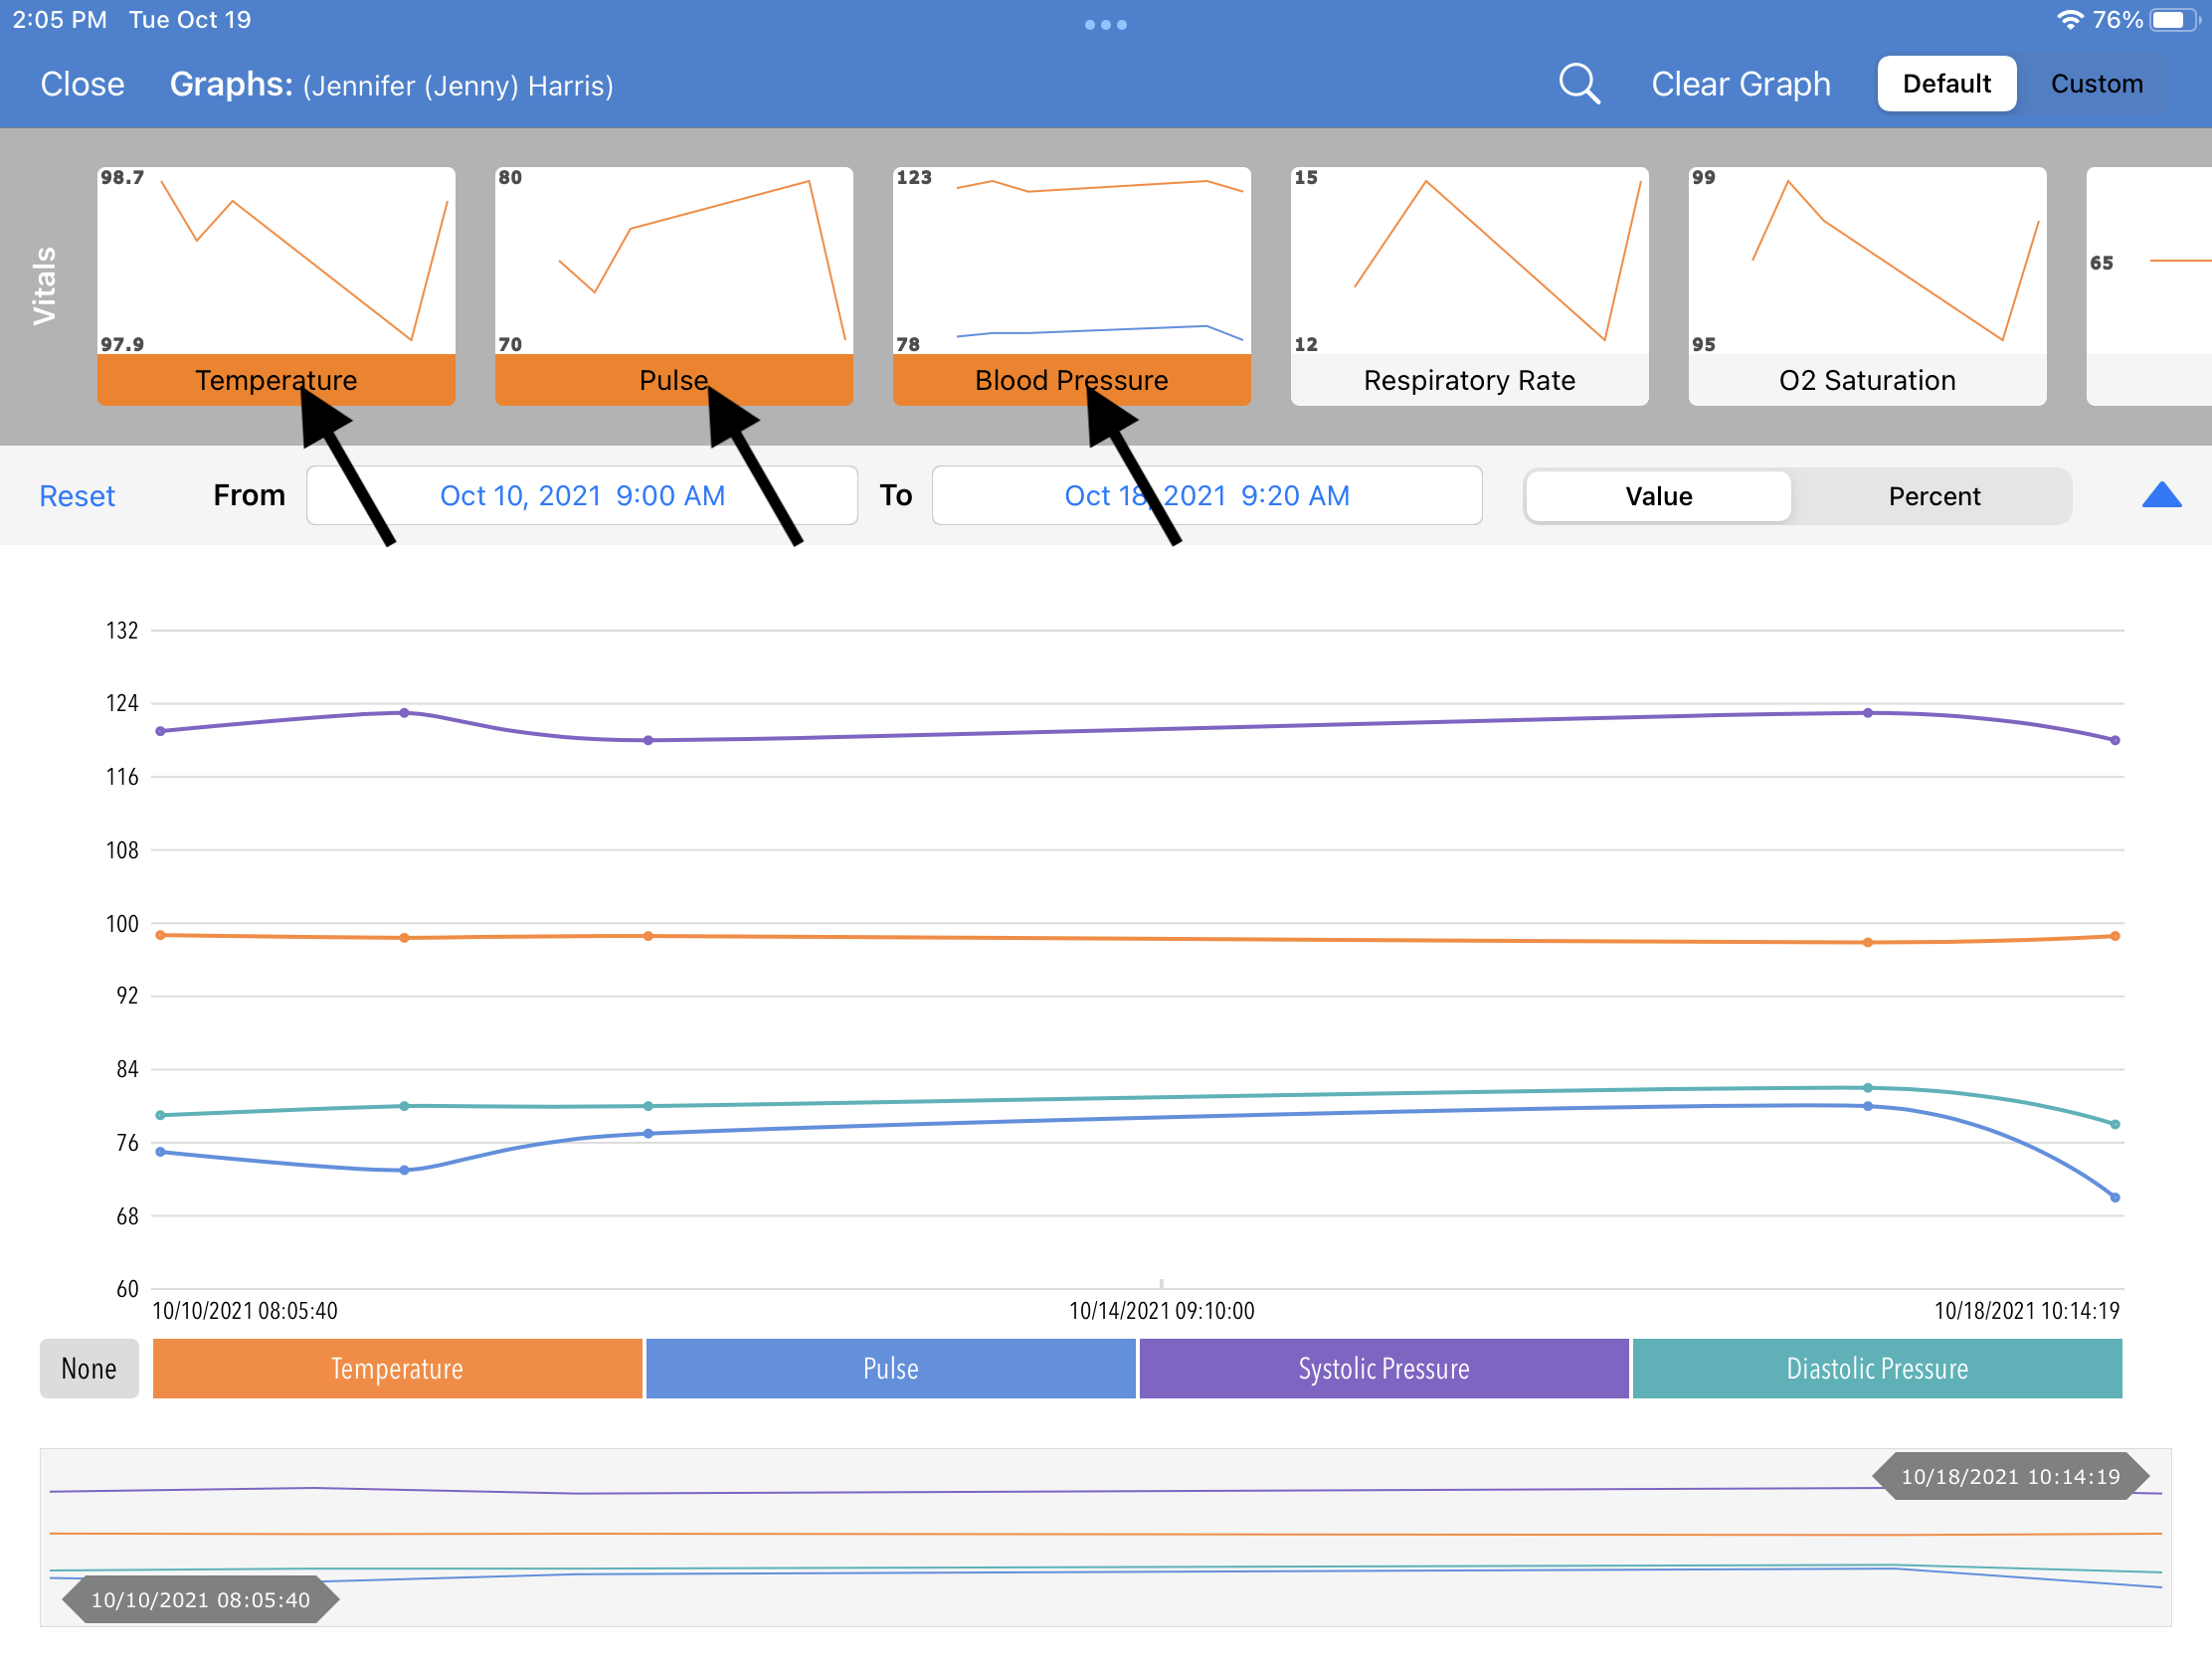Select None in the graph legend
Viewport: 2212px width, 1659px height.
coord(89,1368)
